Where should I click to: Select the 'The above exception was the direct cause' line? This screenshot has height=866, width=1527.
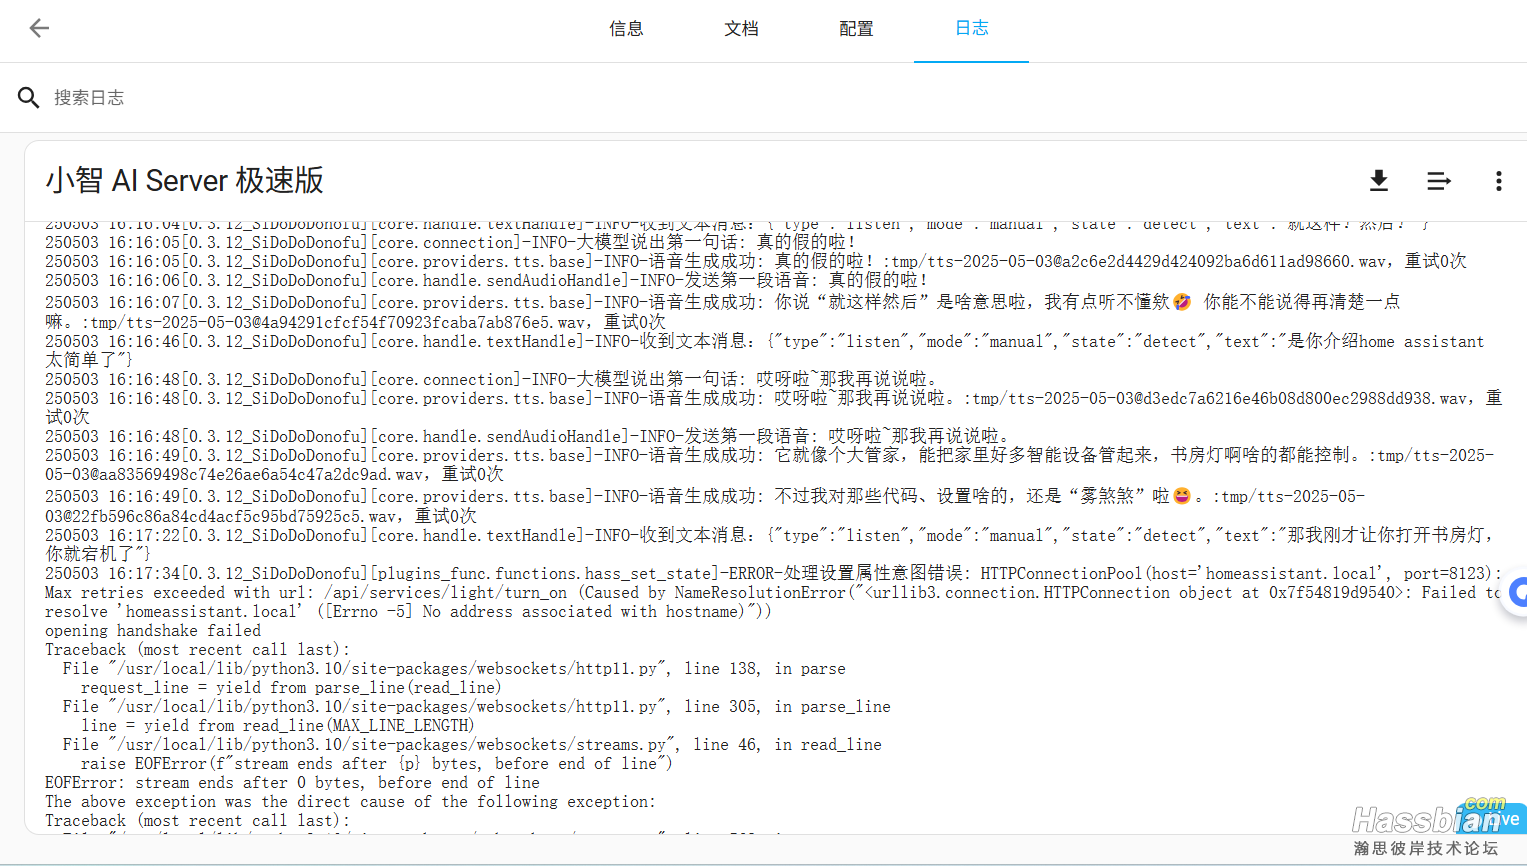tap(350, 802)
